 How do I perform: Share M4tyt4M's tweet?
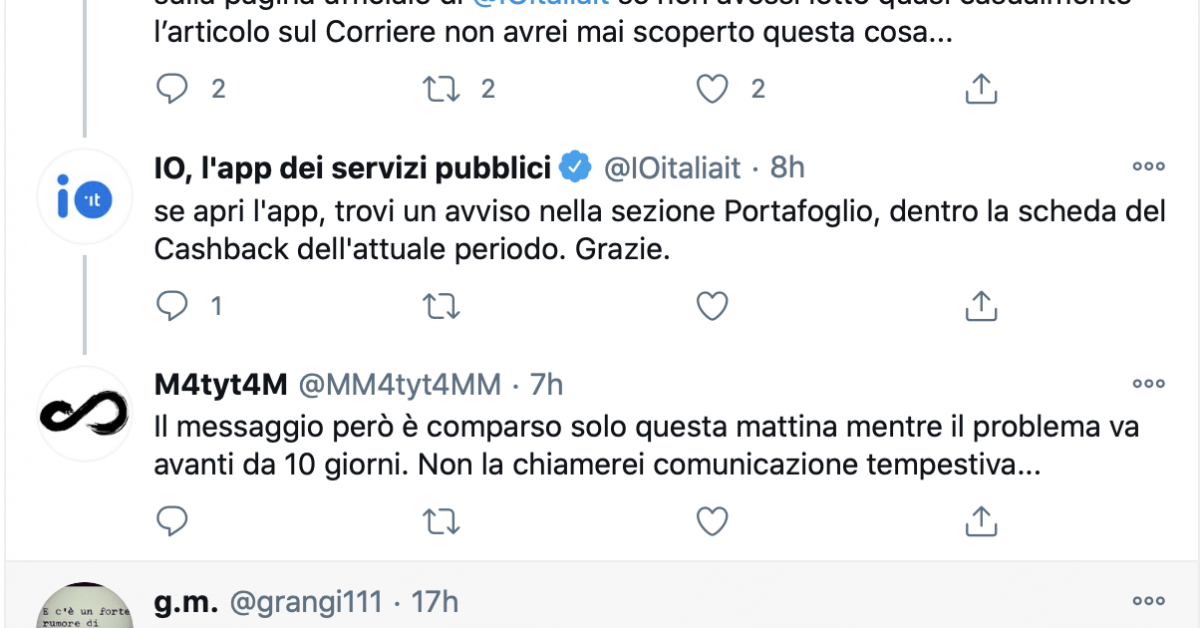(x=981, y=520)
